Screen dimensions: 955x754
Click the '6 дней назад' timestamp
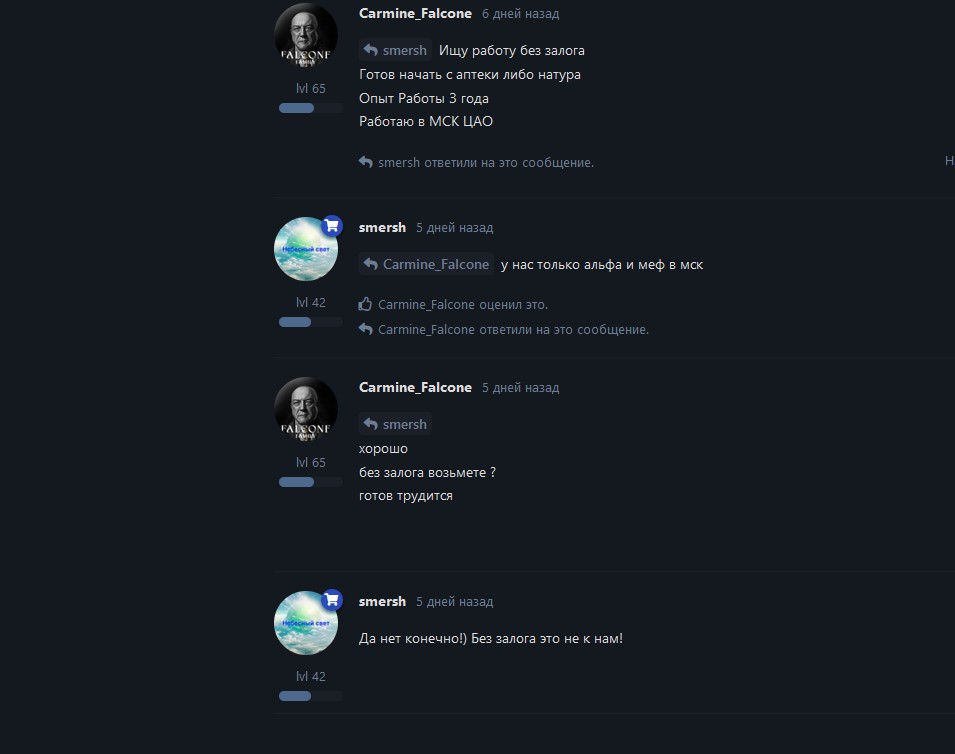[x=521, y=13]
